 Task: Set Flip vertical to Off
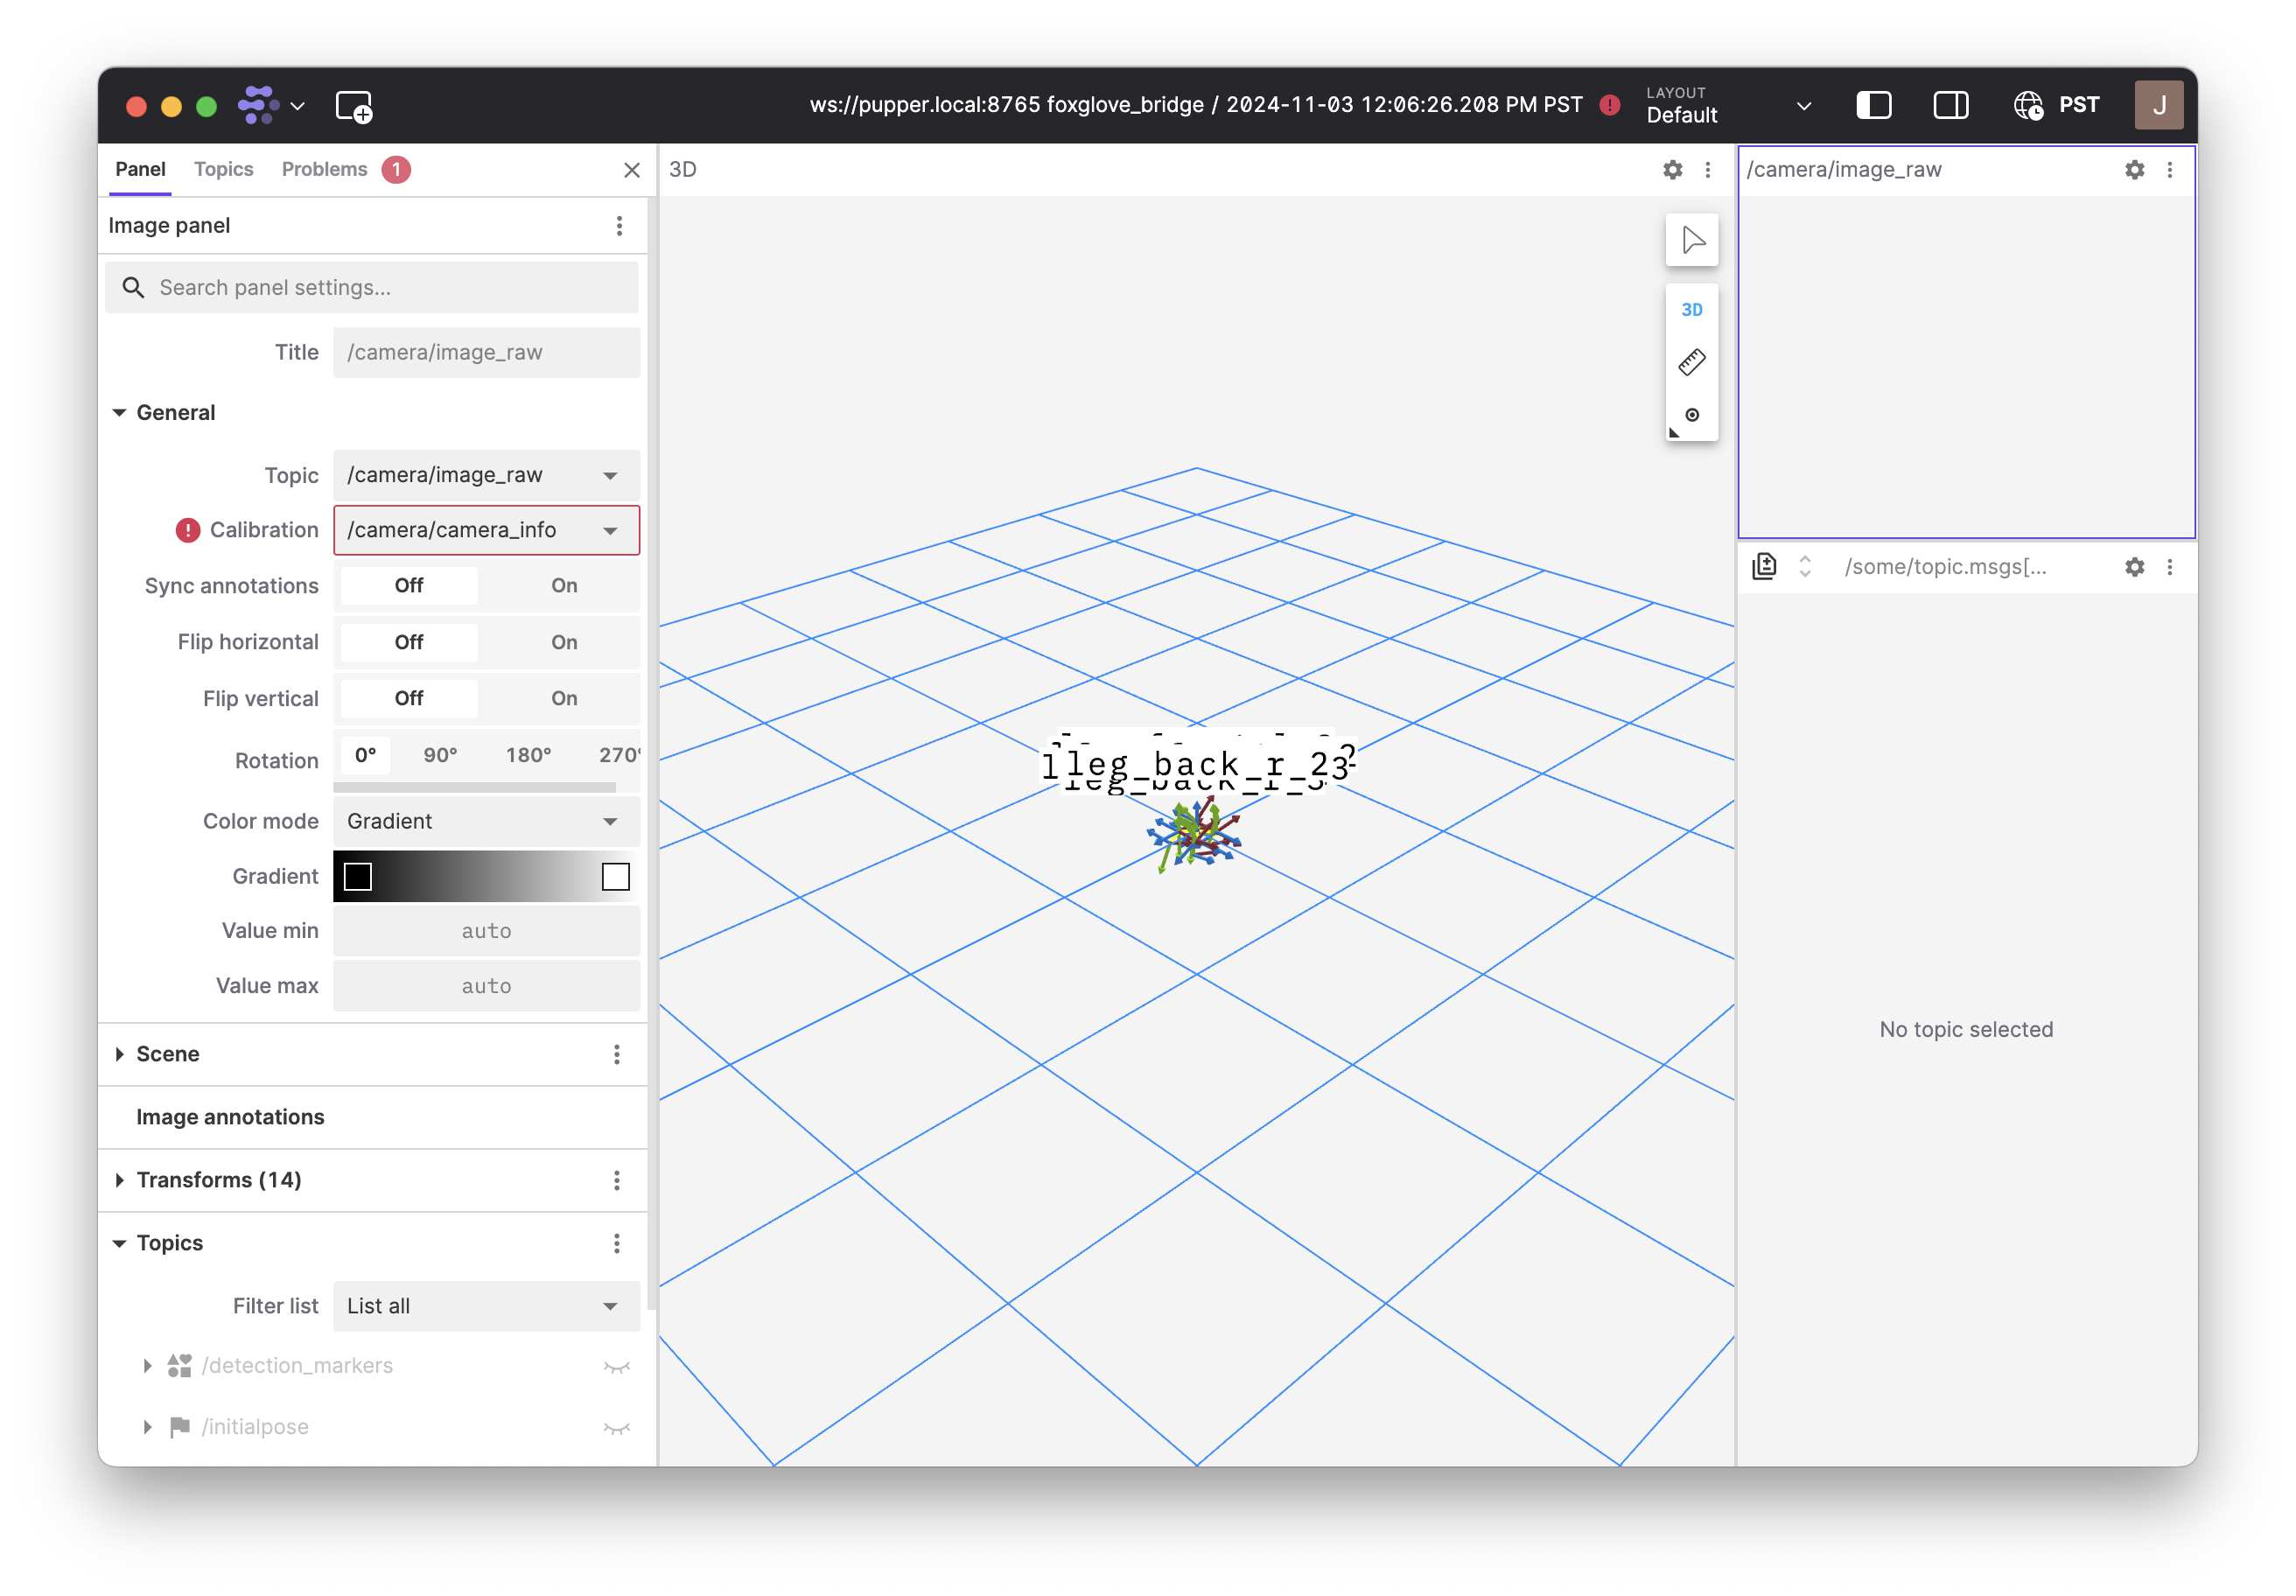[409, 698]
